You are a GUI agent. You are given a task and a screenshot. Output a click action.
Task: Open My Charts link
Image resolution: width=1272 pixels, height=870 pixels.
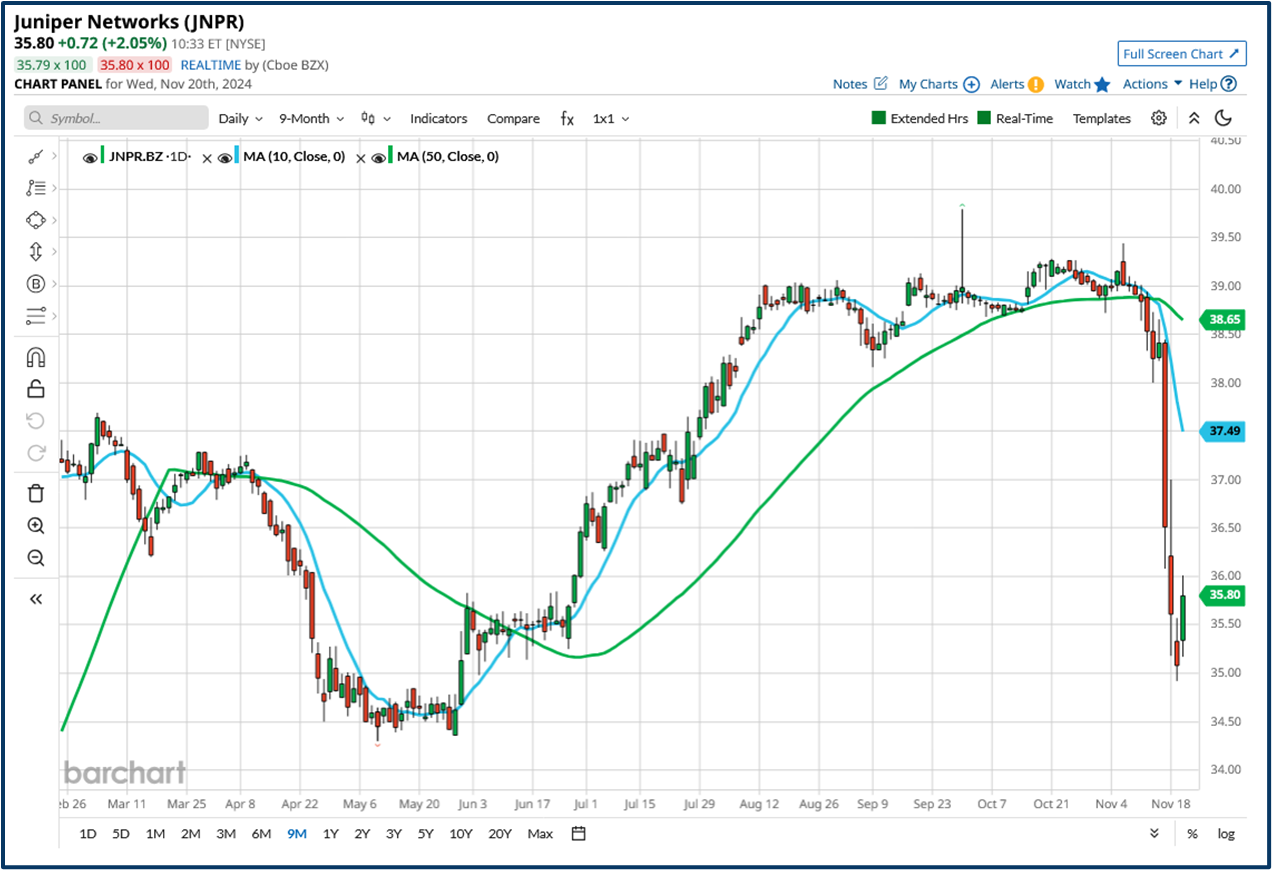tap(929, 84)
